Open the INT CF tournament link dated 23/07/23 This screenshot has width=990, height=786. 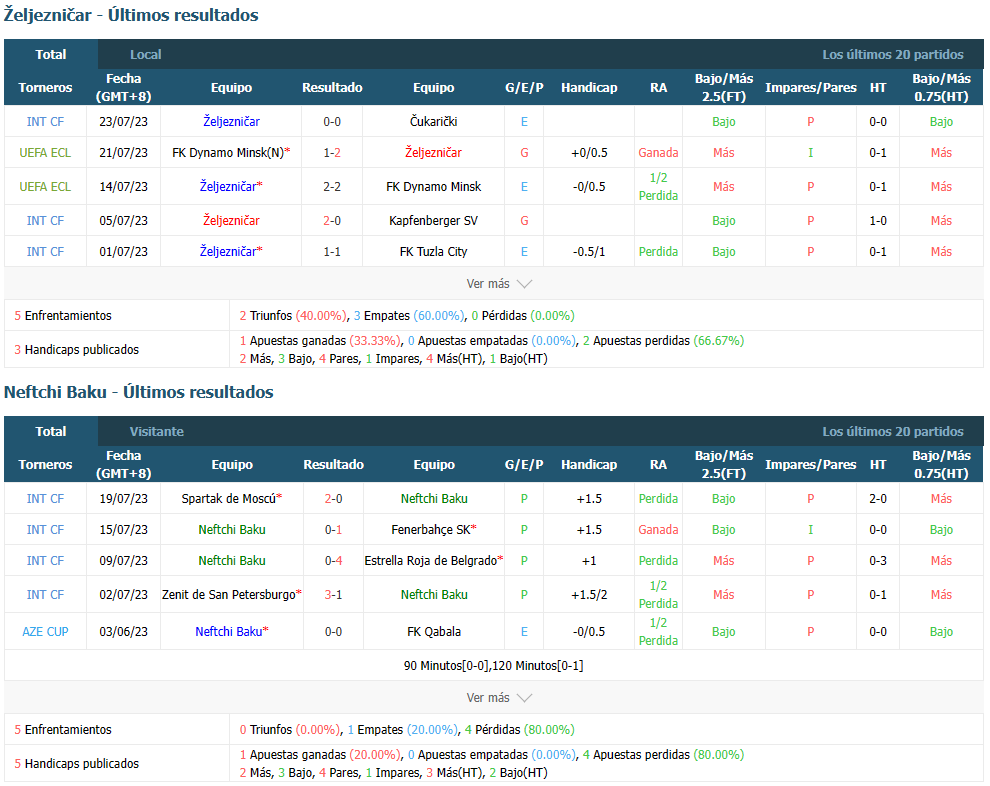pos(45,121)
